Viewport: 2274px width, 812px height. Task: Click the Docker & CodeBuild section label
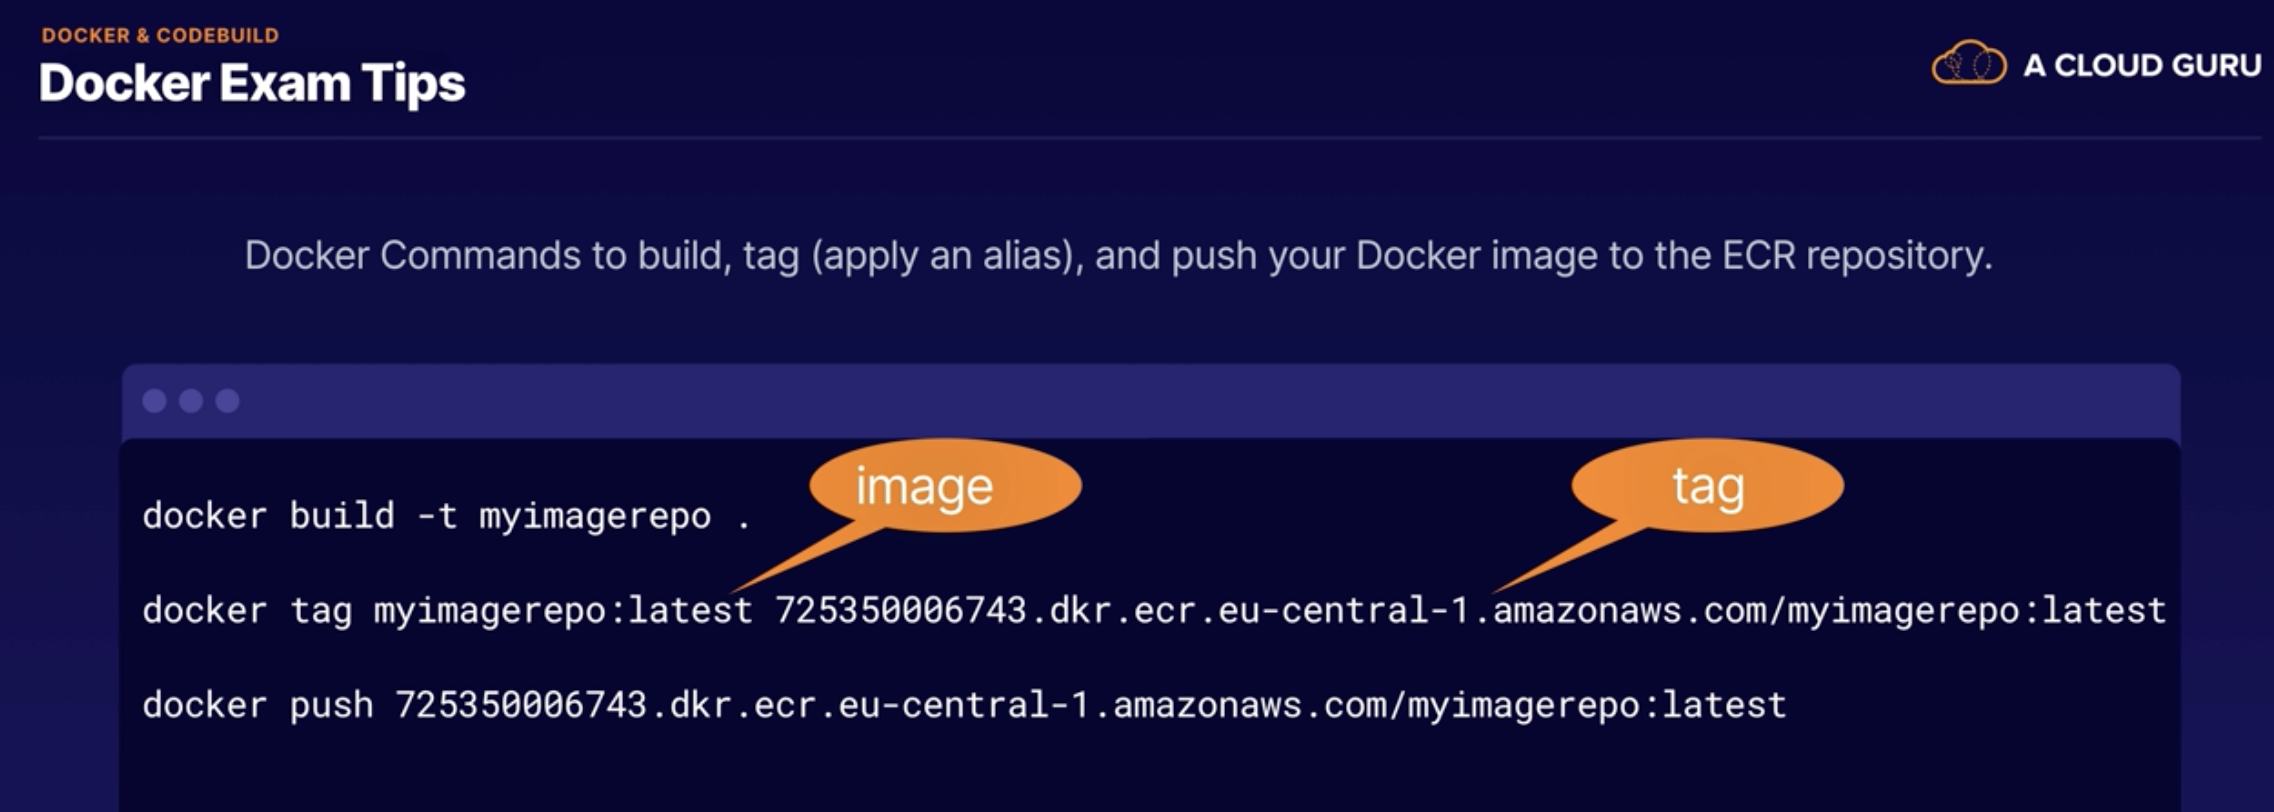coord(160,35)
